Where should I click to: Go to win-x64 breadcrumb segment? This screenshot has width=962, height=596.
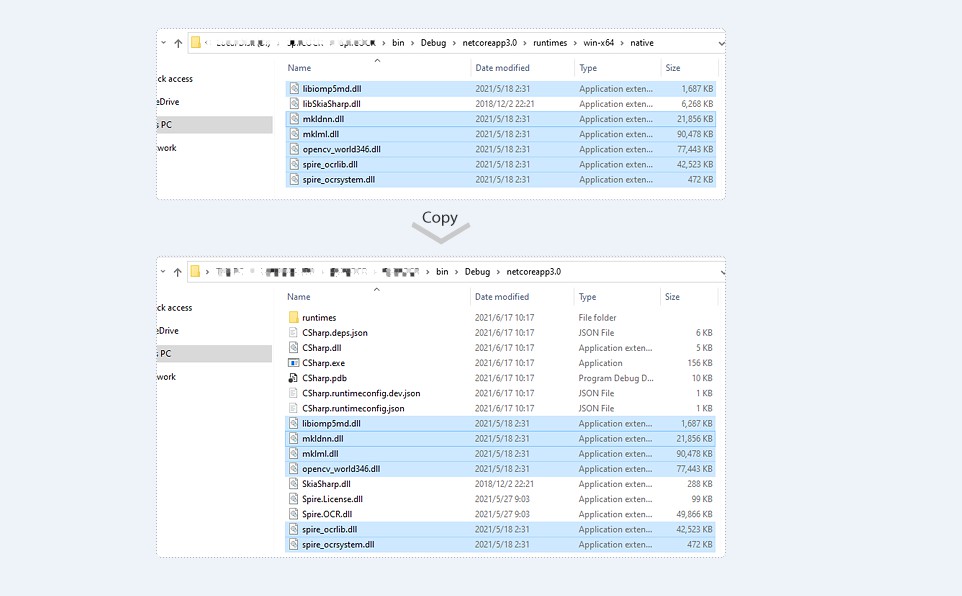click(598, 43)
